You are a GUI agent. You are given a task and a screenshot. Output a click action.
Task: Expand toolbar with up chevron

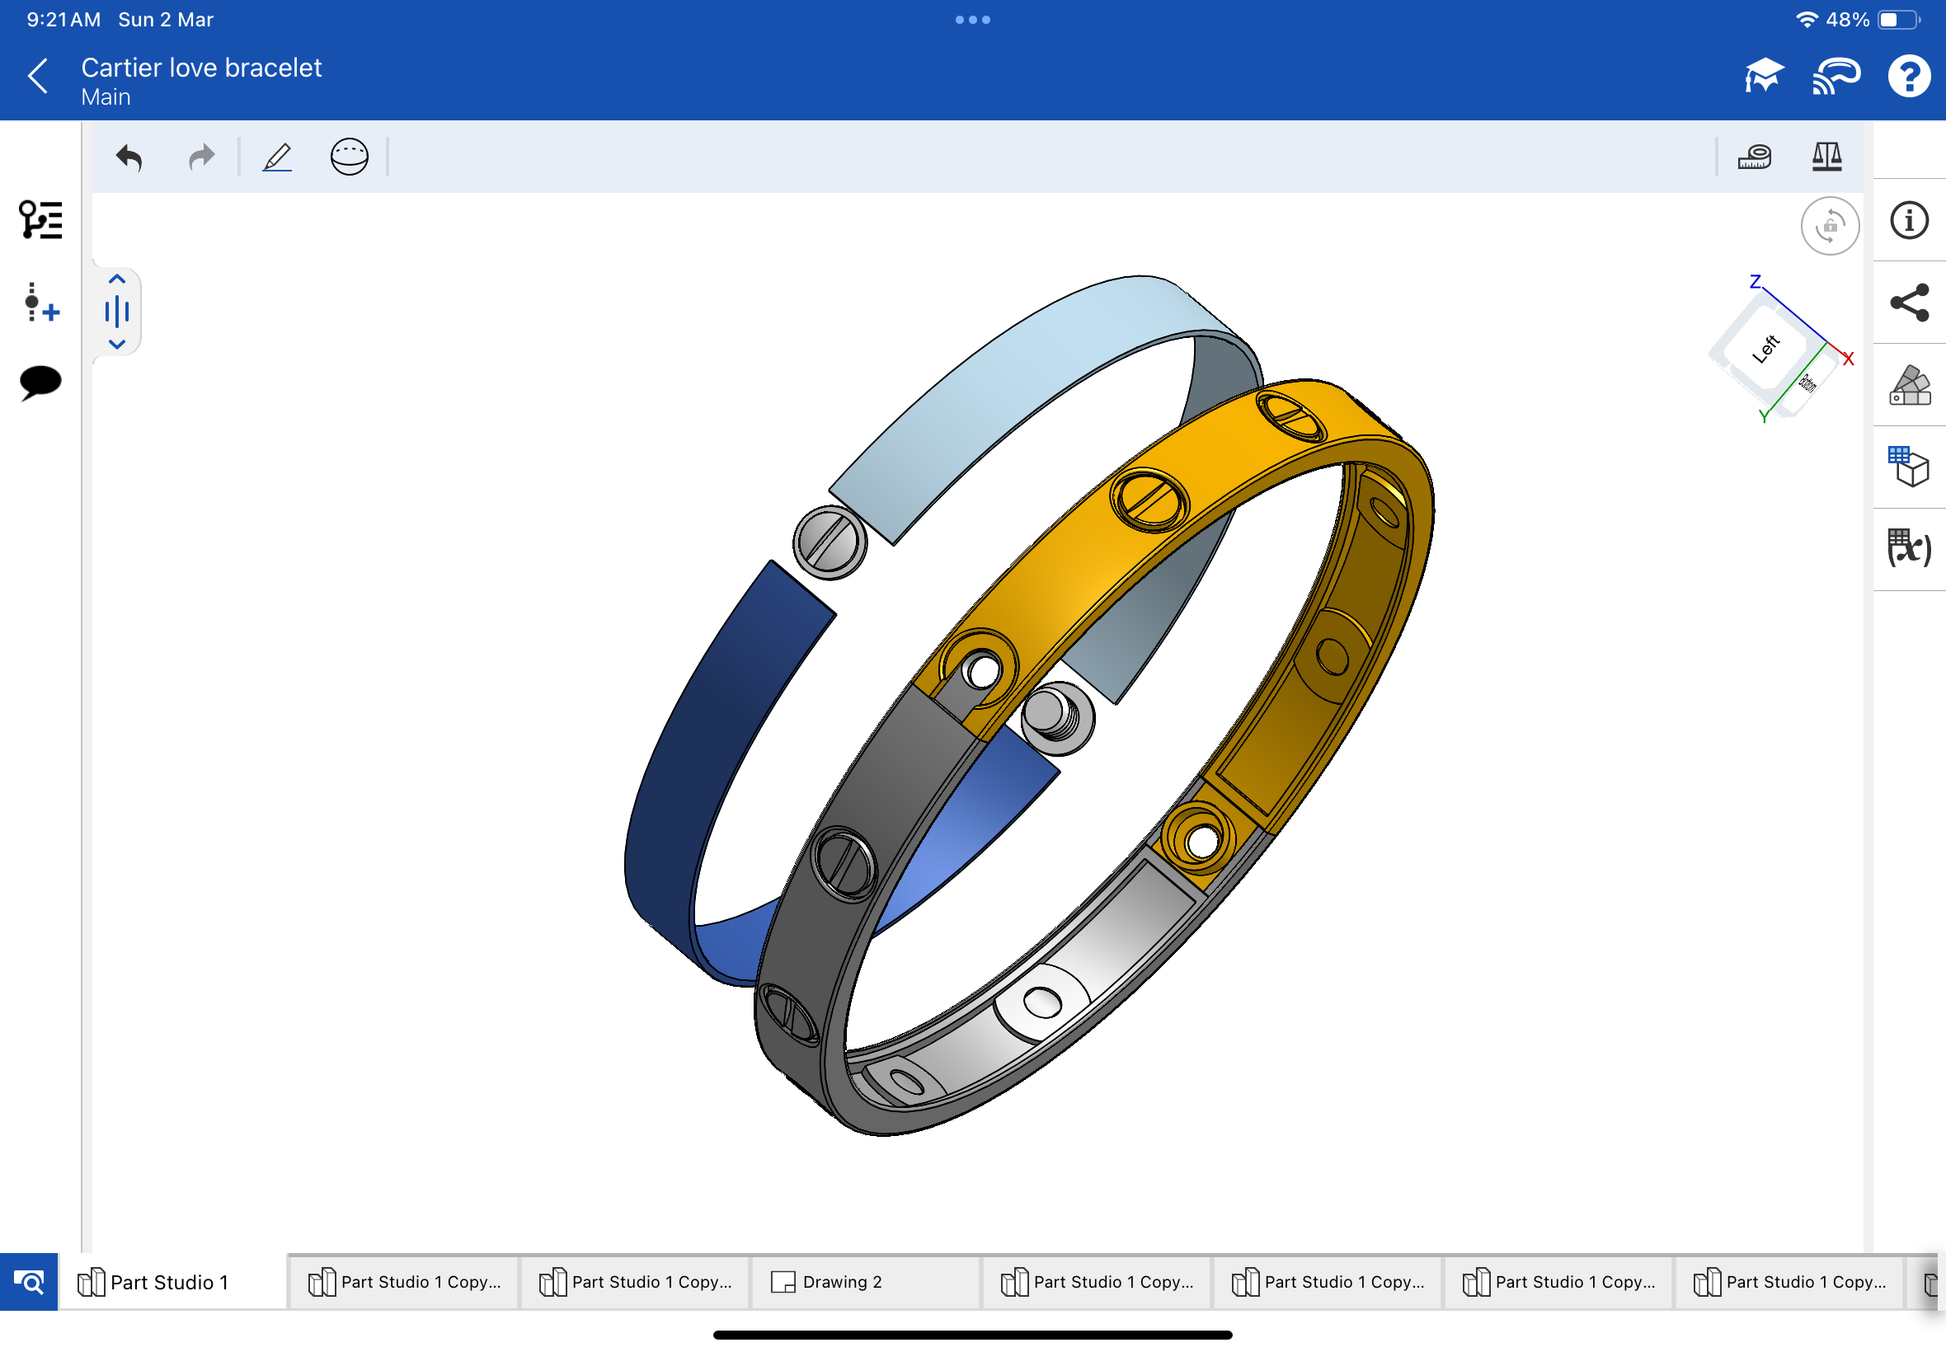tap(117, 279)
